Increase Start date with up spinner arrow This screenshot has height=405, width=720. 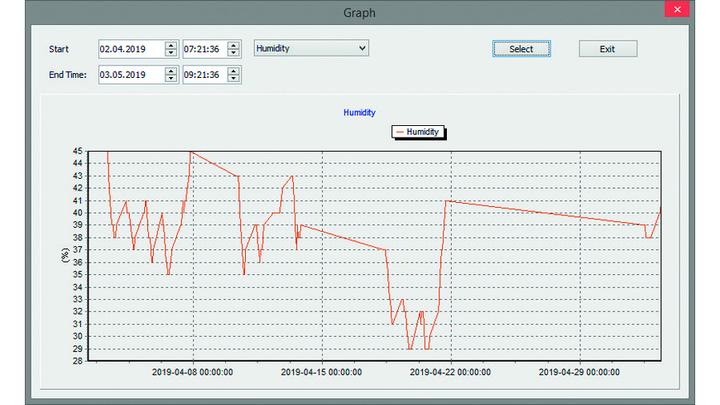tap(171, 45)
